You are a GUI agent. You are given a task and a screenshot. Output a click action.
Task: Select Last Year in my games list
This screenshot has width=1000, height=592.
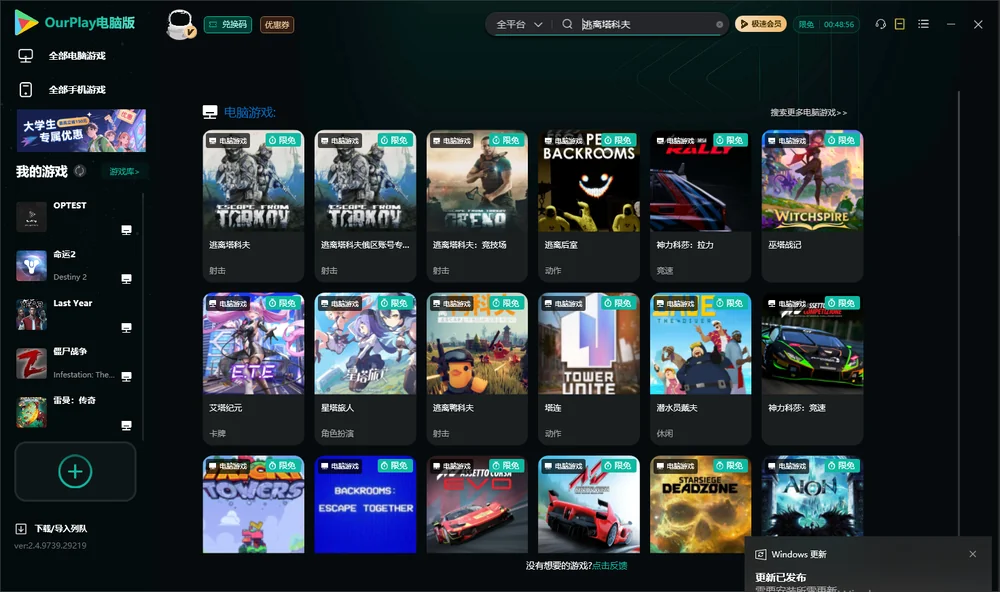pyautogui.click(x=75, y=314)
